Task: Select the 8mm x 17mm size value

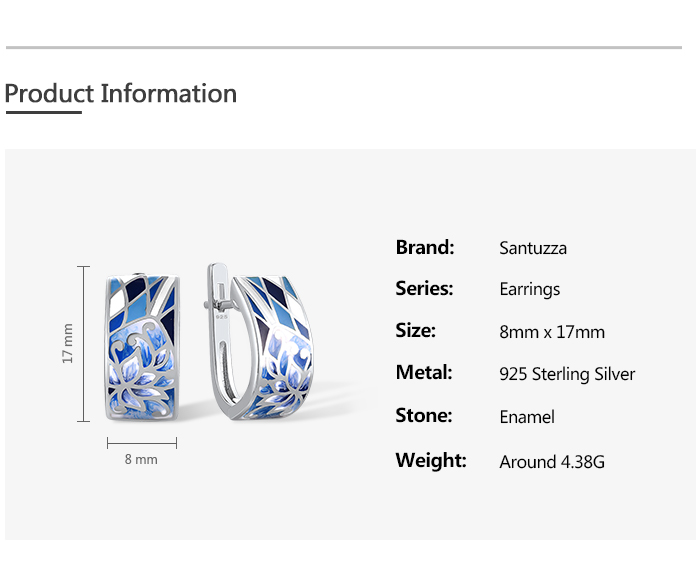Action: tap(552, 332)
